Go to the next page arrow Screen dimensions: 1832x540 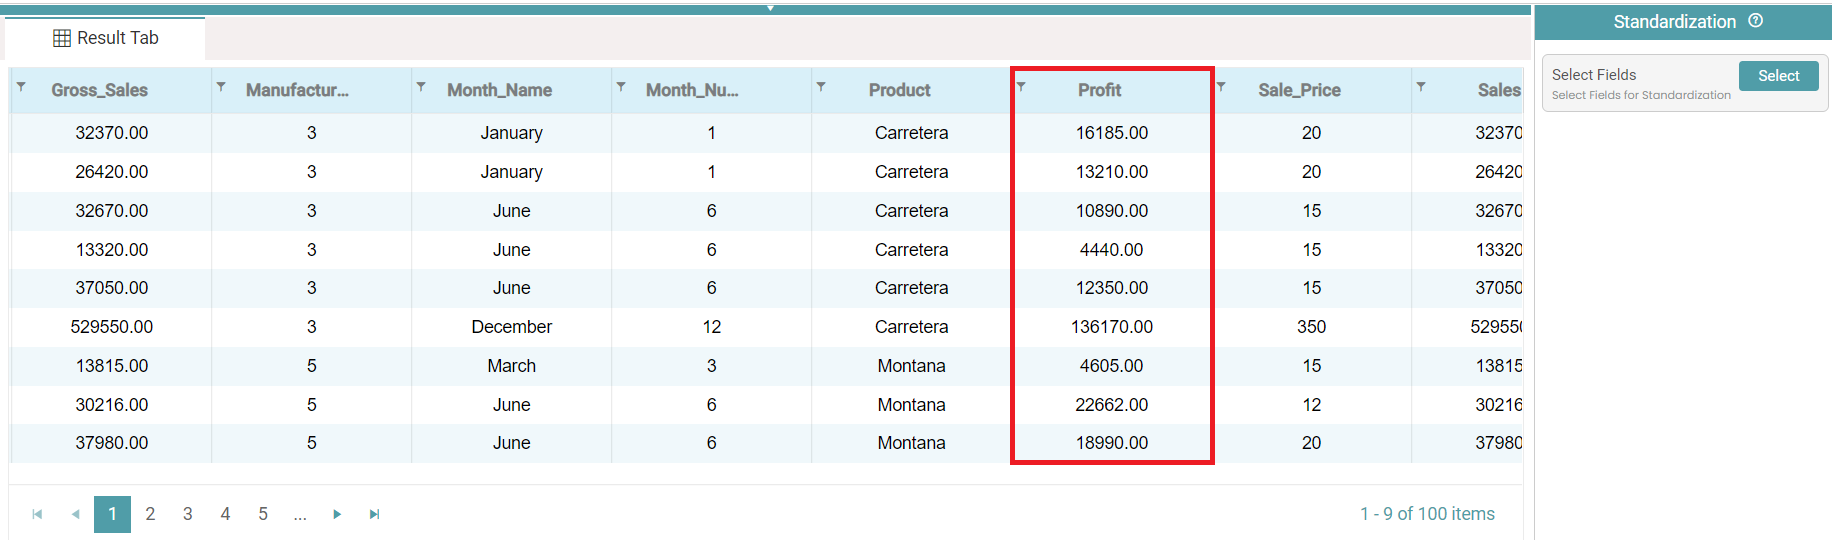pos(337,514)
